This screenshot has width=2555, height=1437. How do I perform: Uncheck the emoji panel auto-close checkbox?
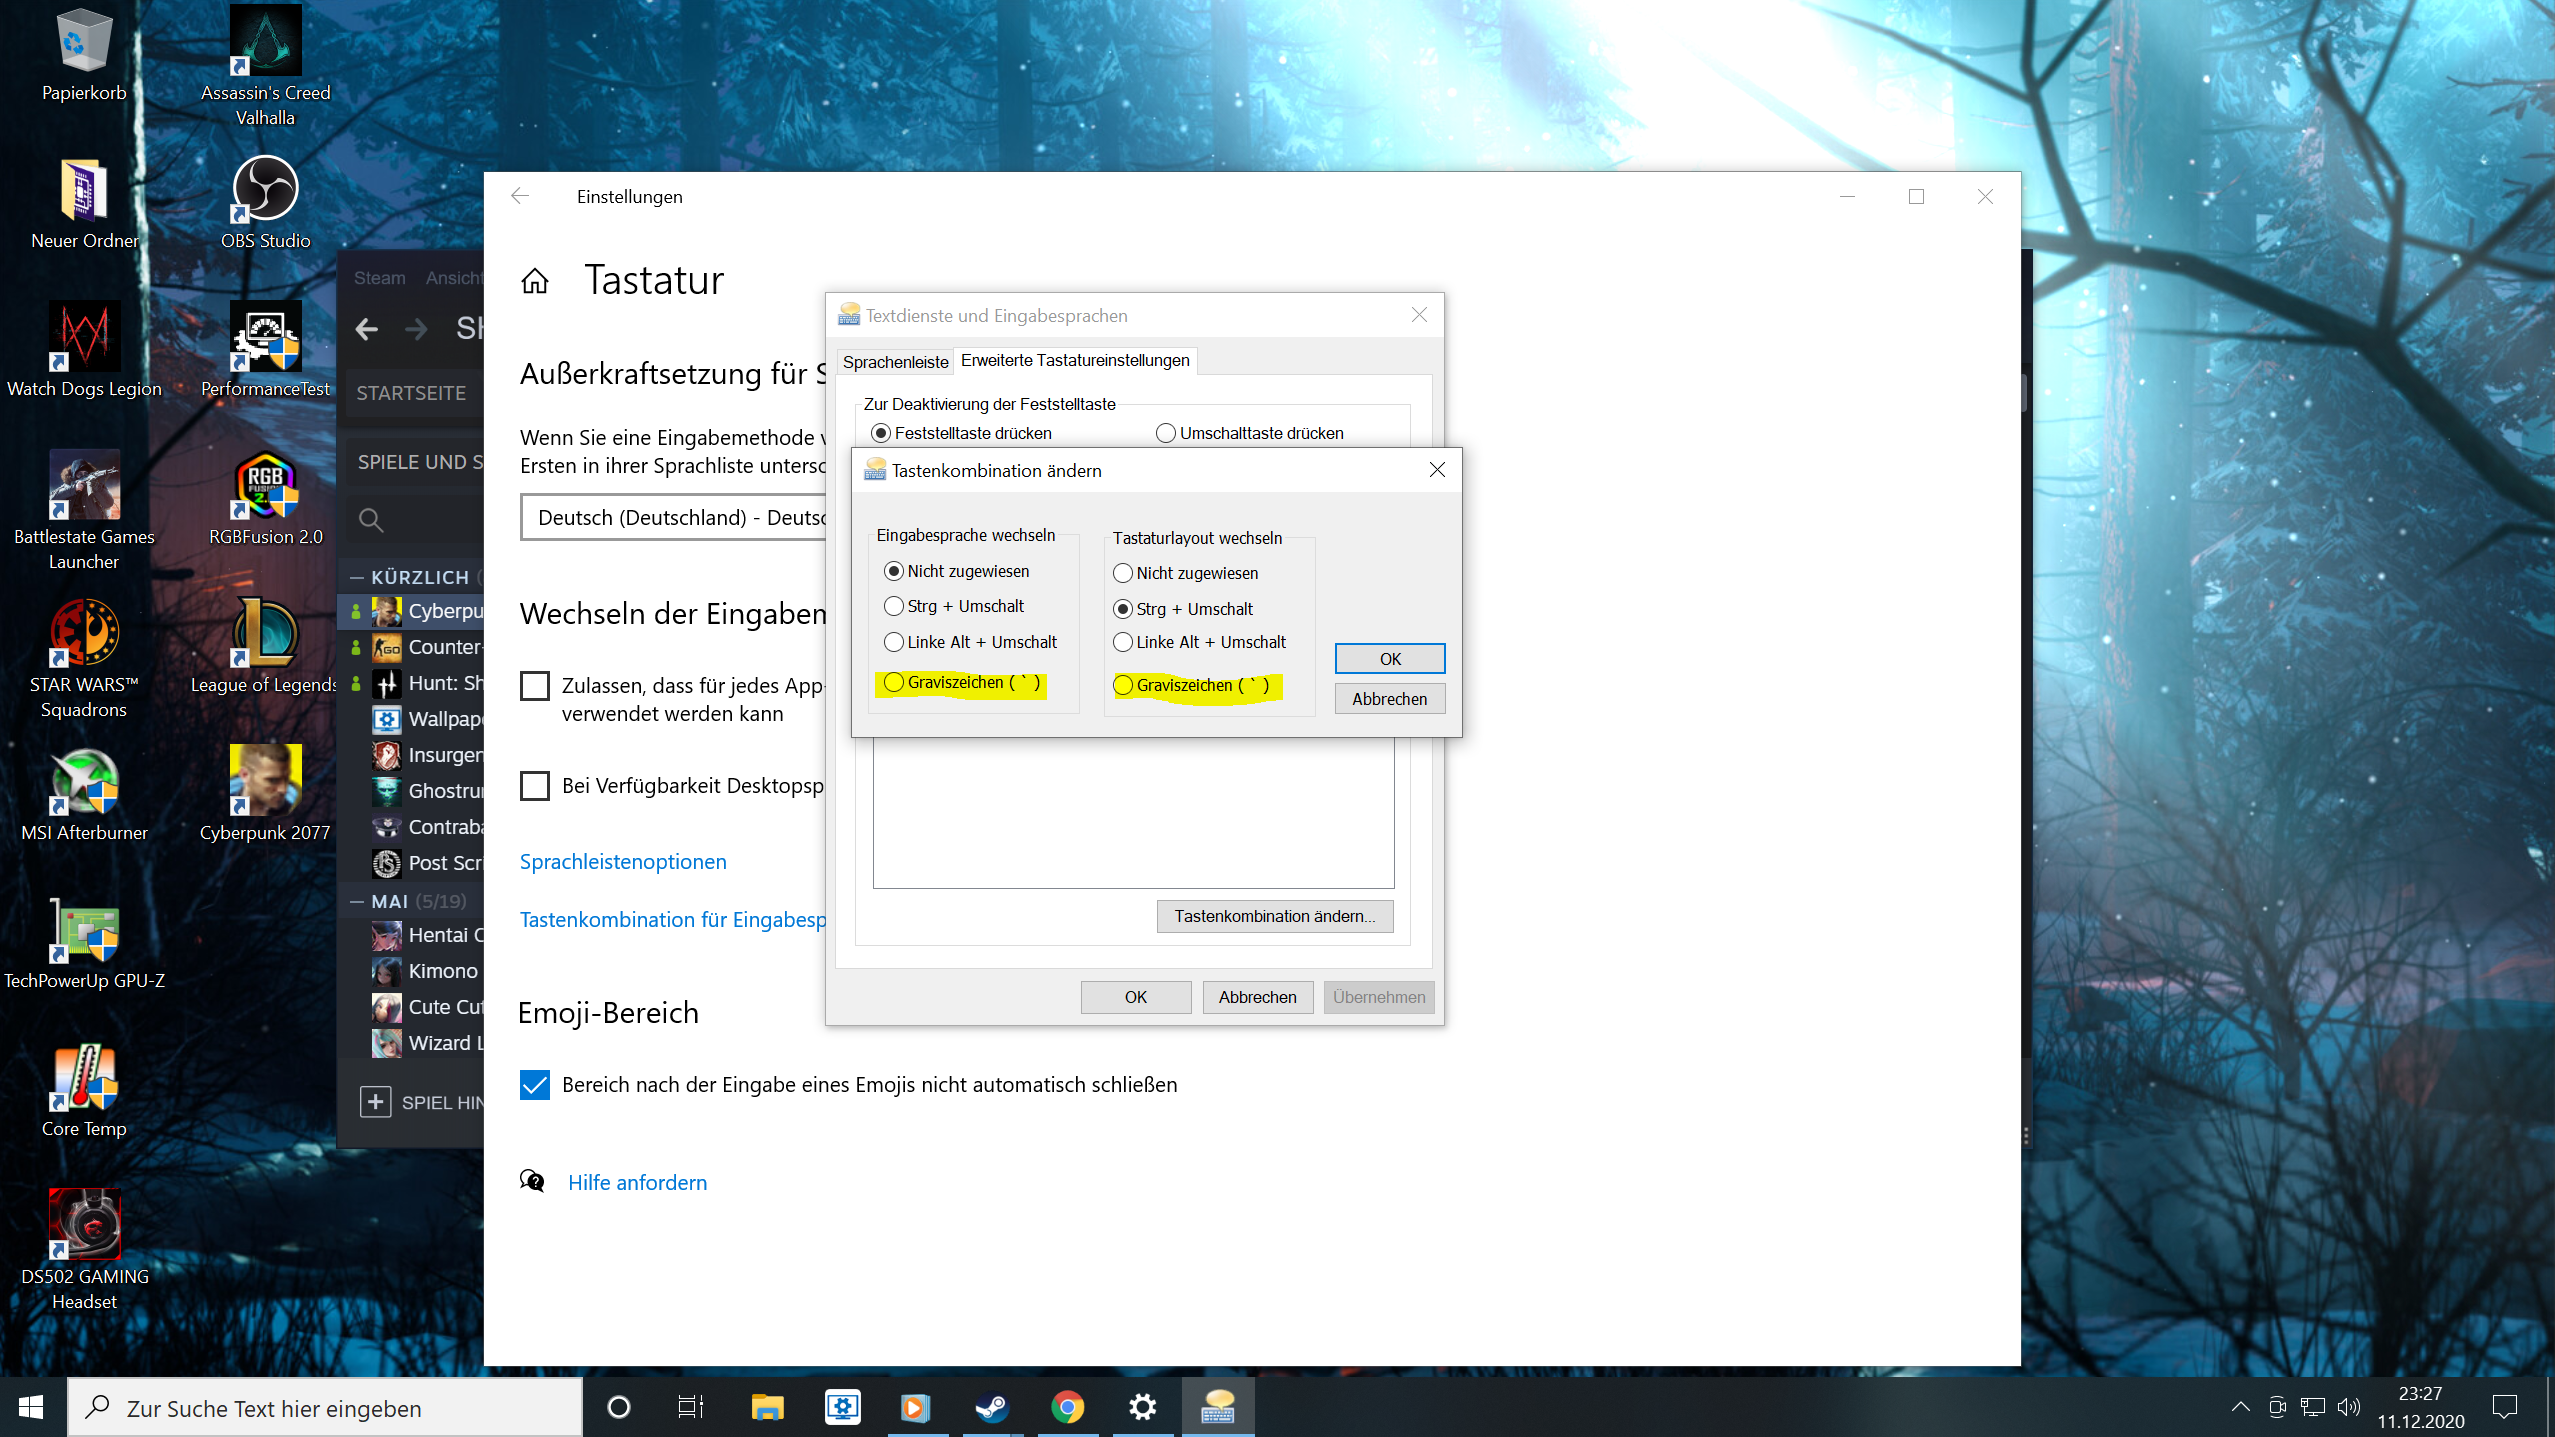(535, 1085)
